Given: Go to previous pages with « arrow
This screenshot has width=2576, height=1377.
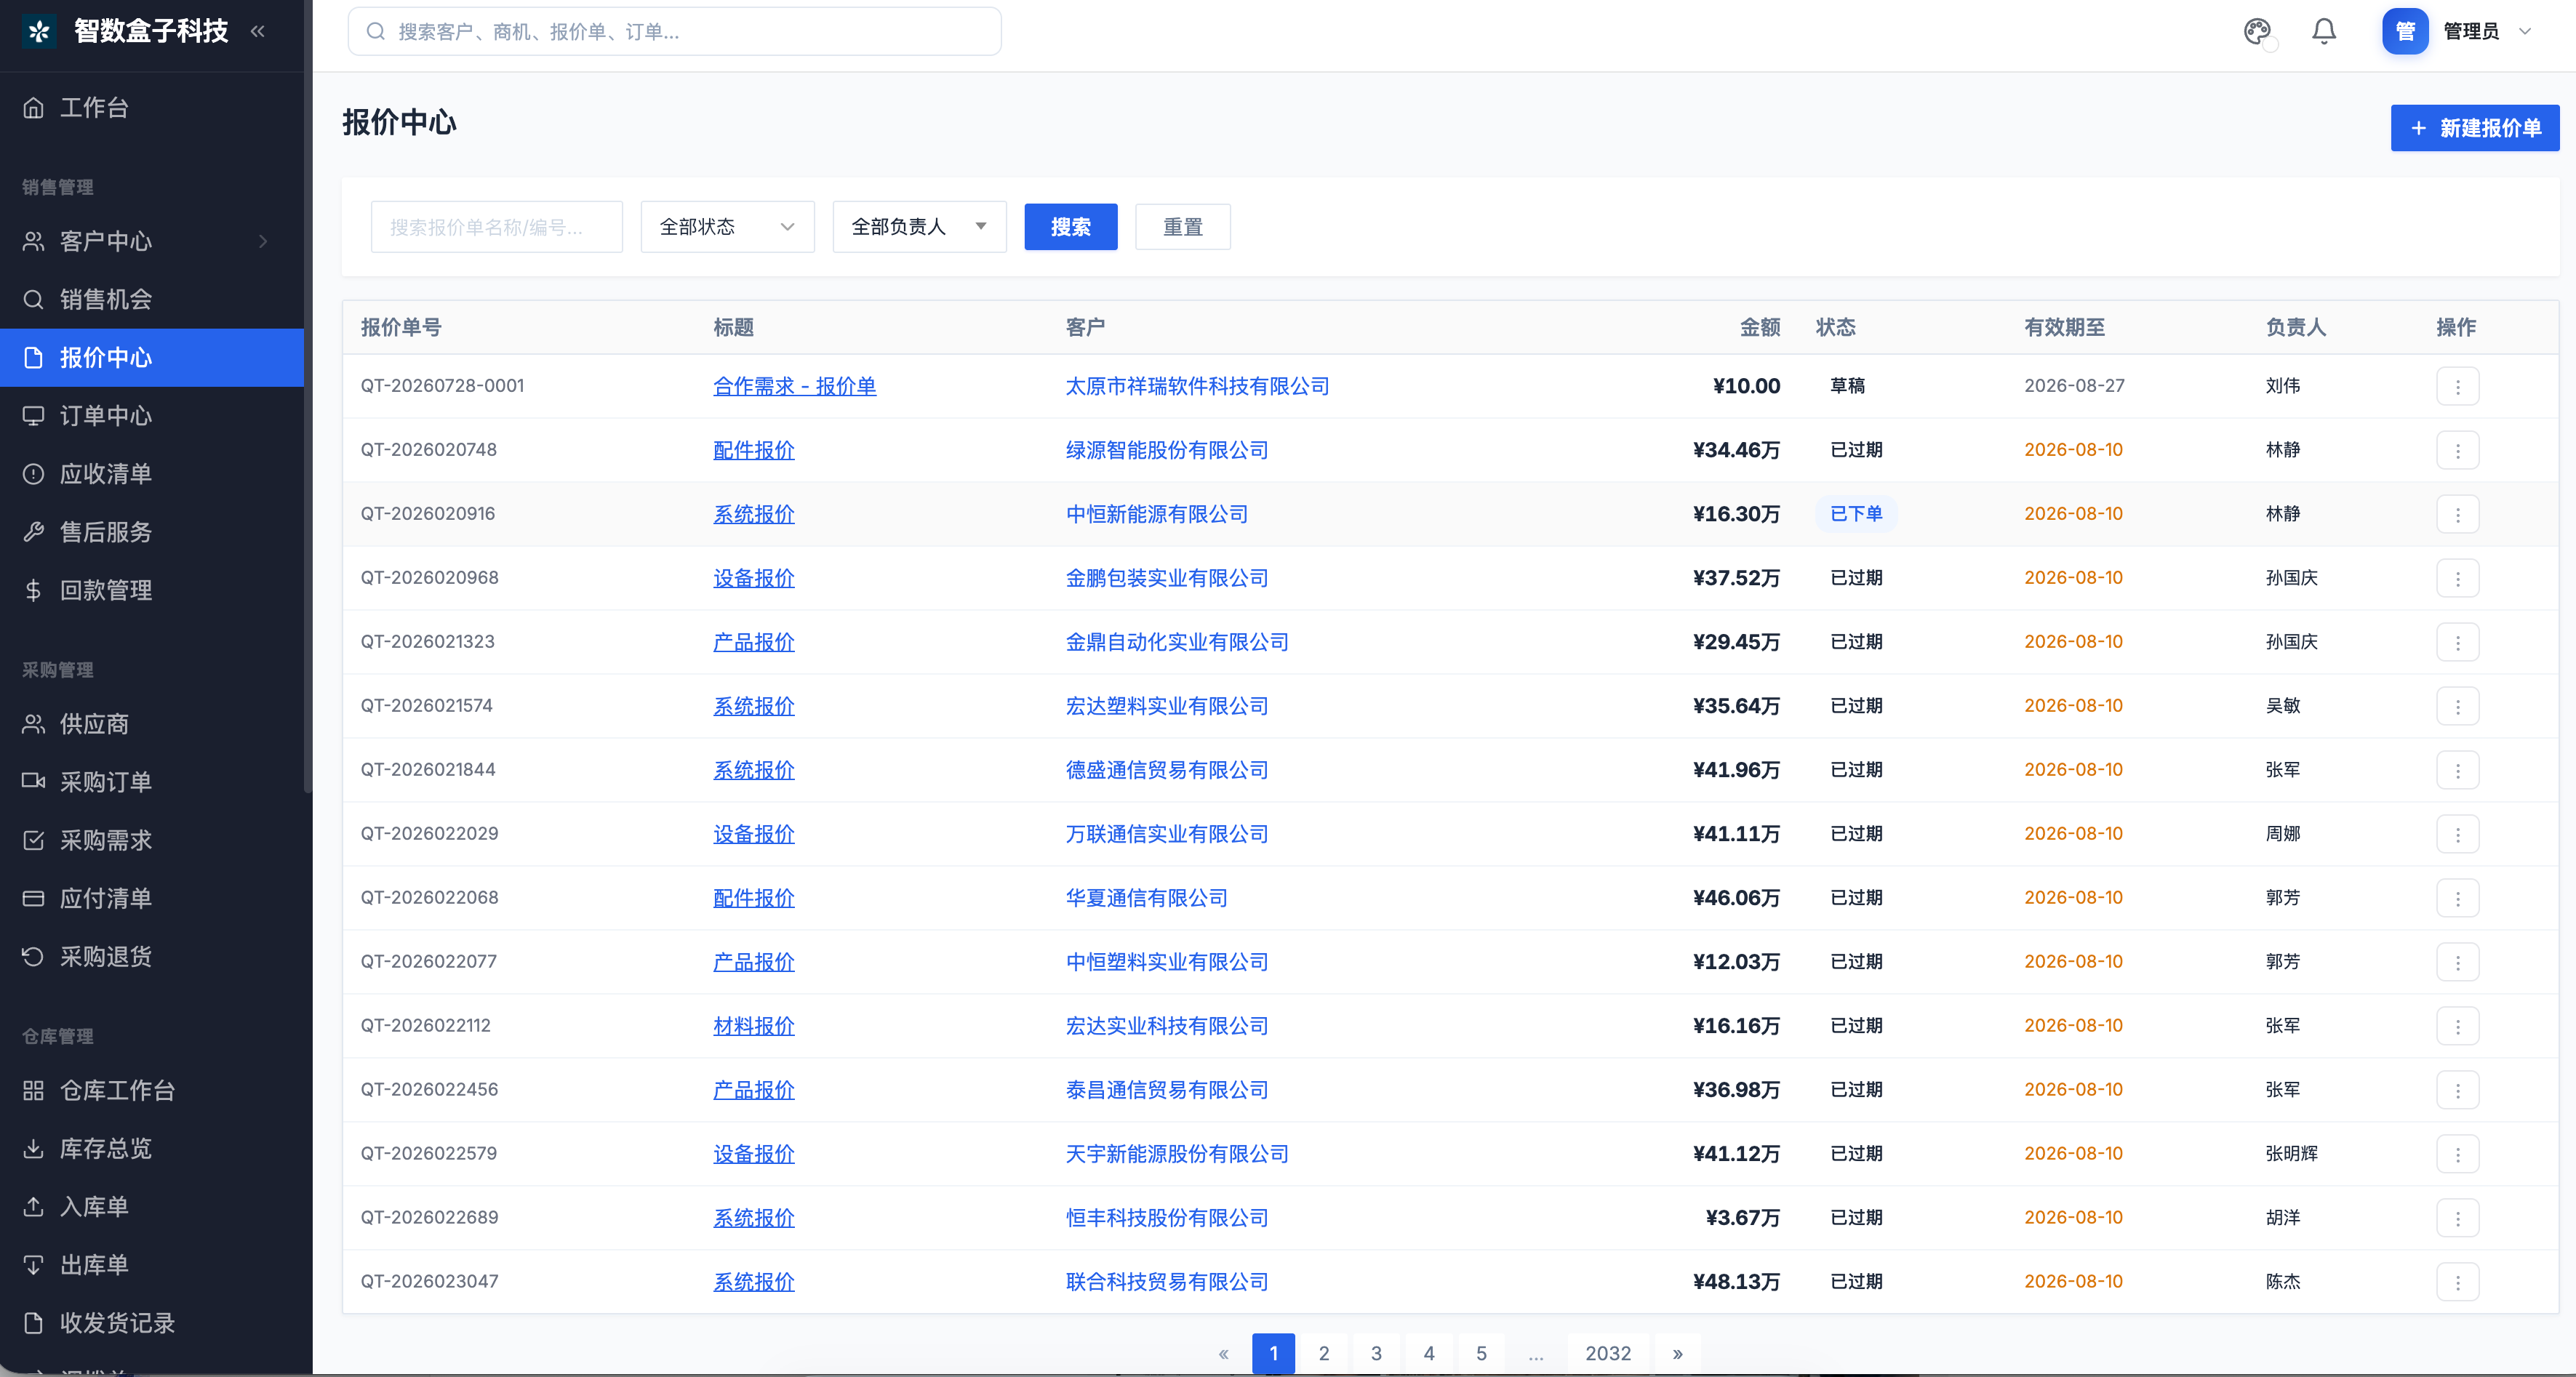Looking at the screenshot, I should tap(1223, 1353).
